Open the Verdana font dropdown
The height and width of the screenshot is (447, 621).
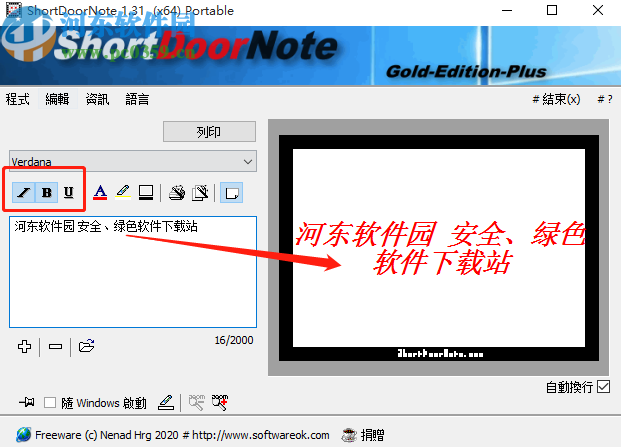tap(133, 161)
